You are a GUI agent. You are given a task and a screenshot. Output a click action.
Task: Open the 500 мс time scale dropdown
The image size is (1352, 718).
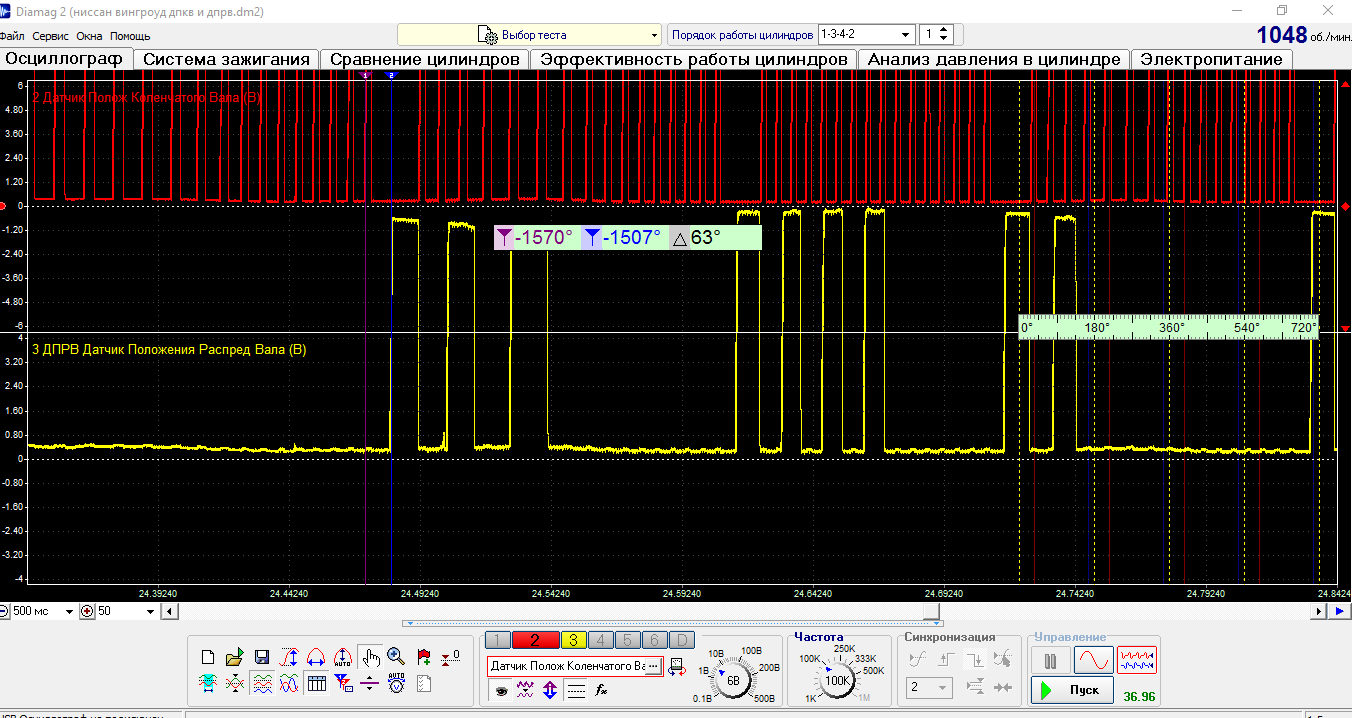(45, 611)
